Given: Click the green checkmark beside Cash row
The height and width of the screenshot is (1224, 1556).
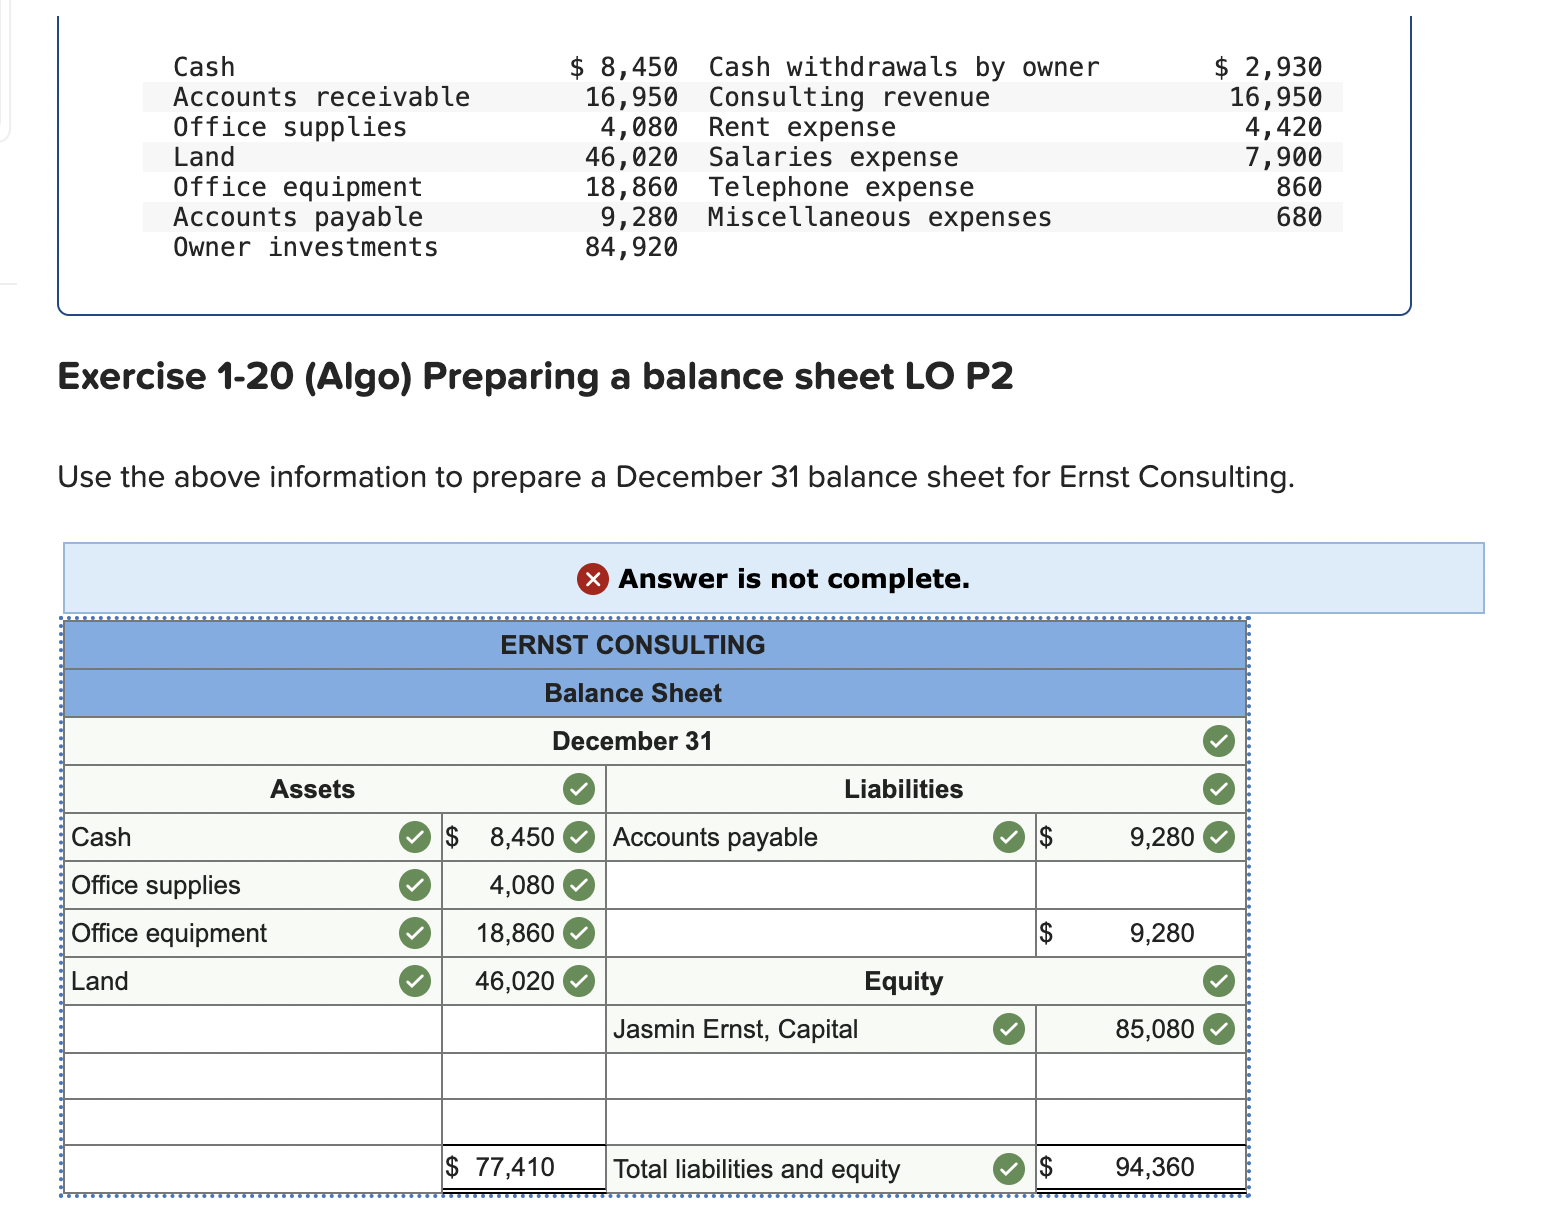Looking at the screenshot, I should pyautogui.click(x=415, y=837).
